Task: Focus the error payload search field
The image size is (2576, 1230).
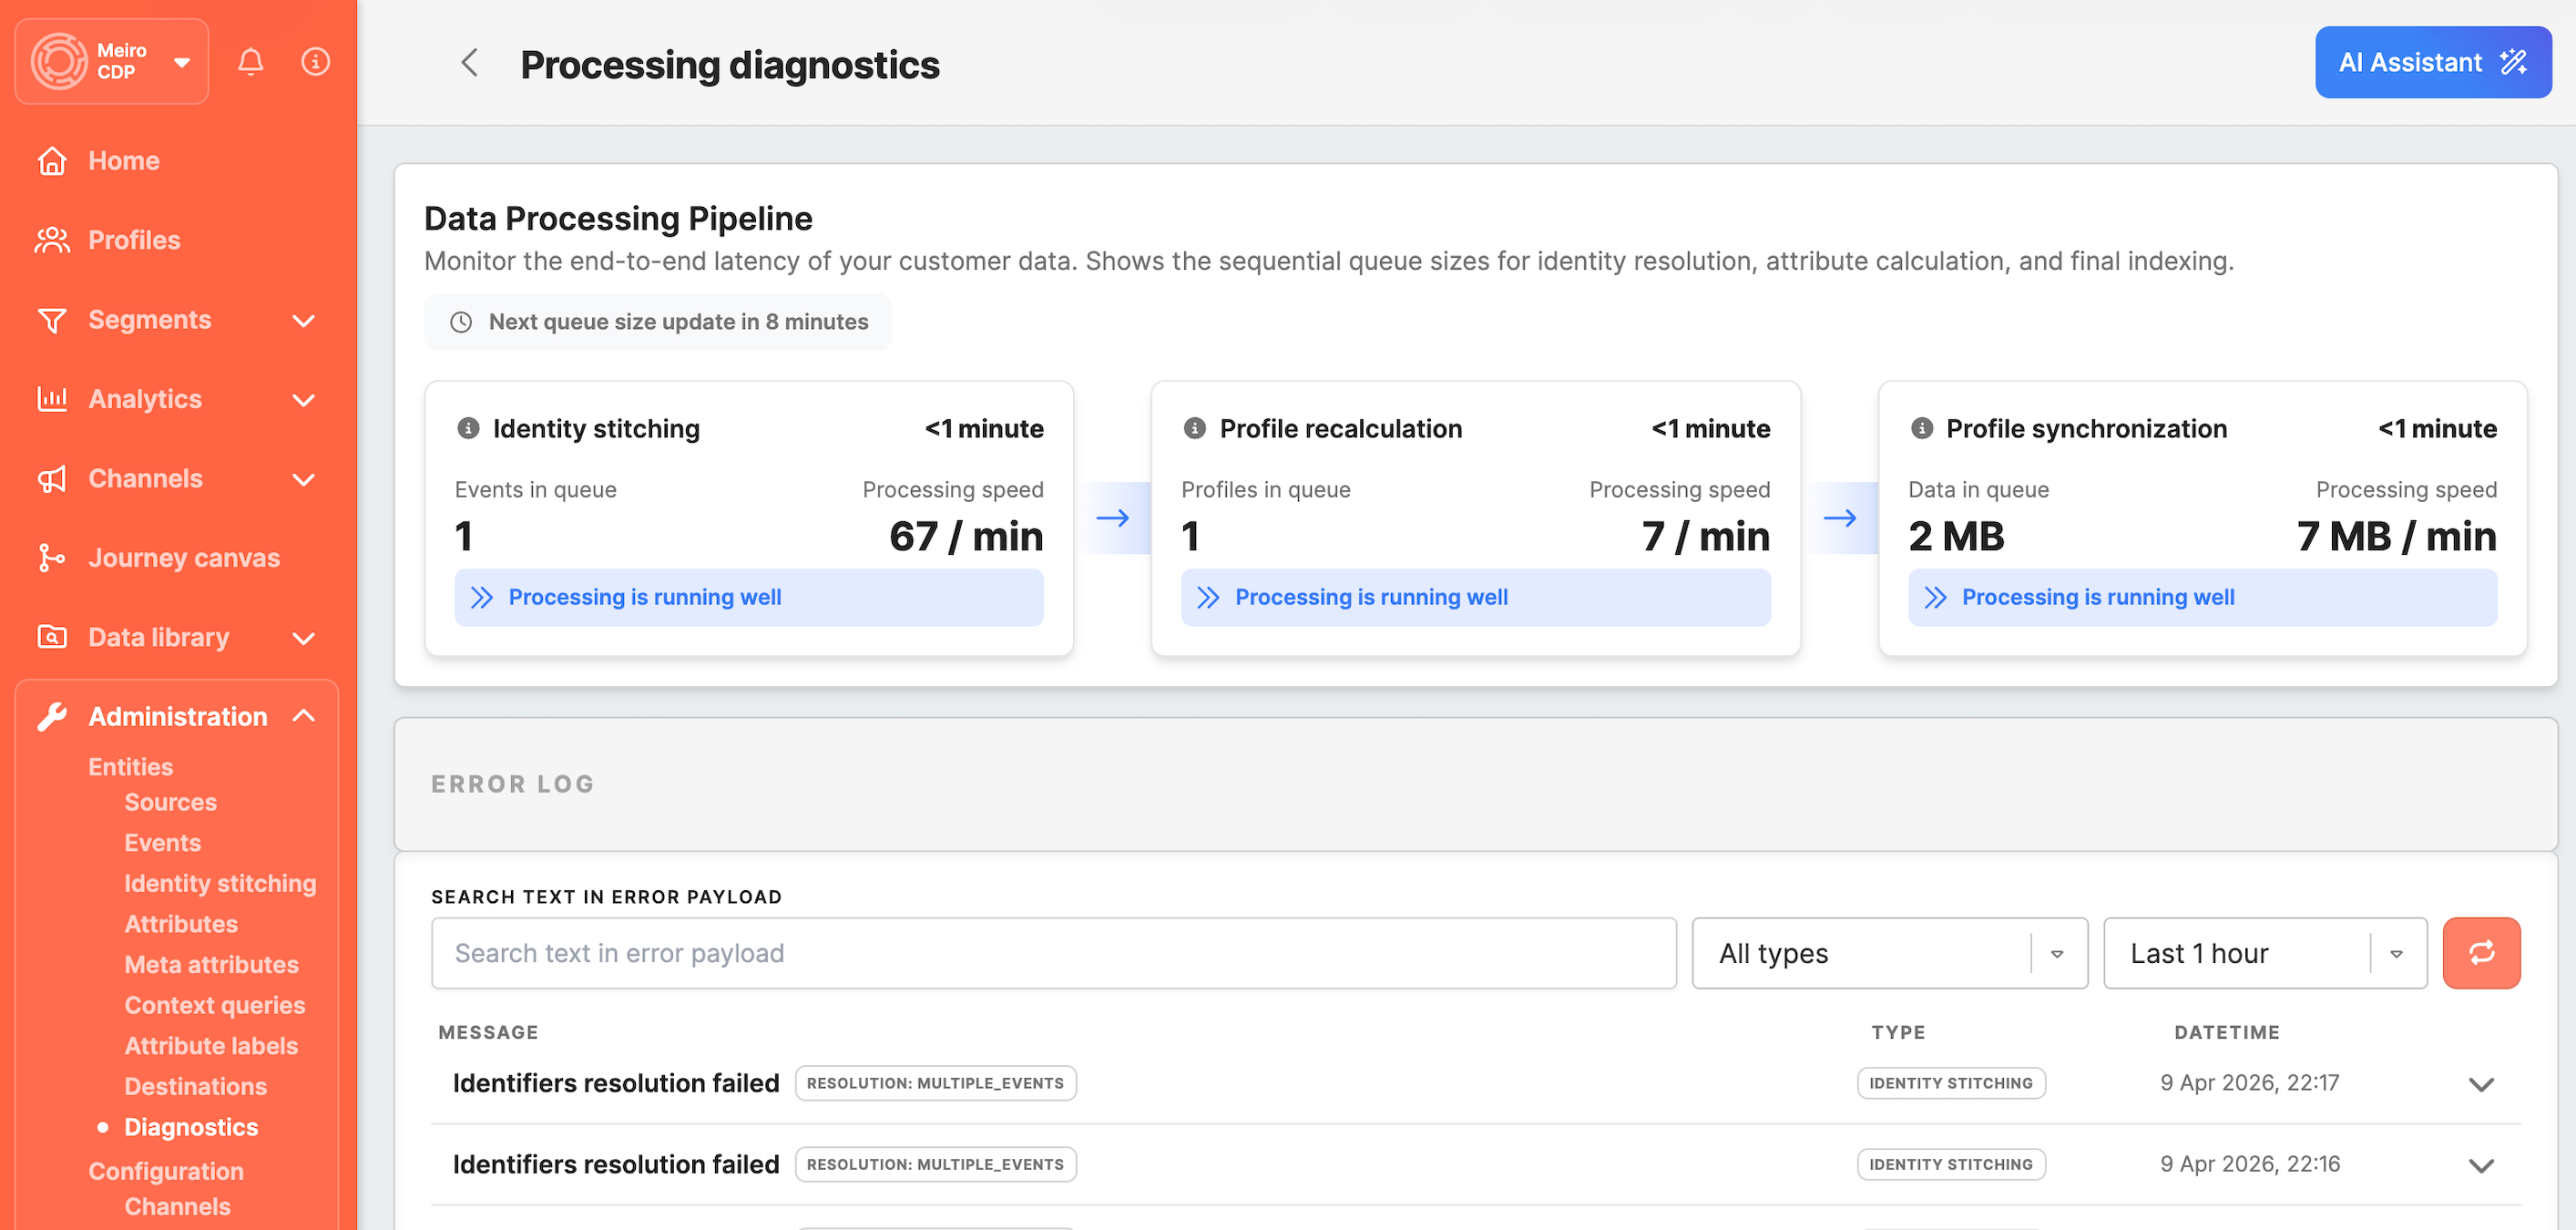Action: 1053,953
